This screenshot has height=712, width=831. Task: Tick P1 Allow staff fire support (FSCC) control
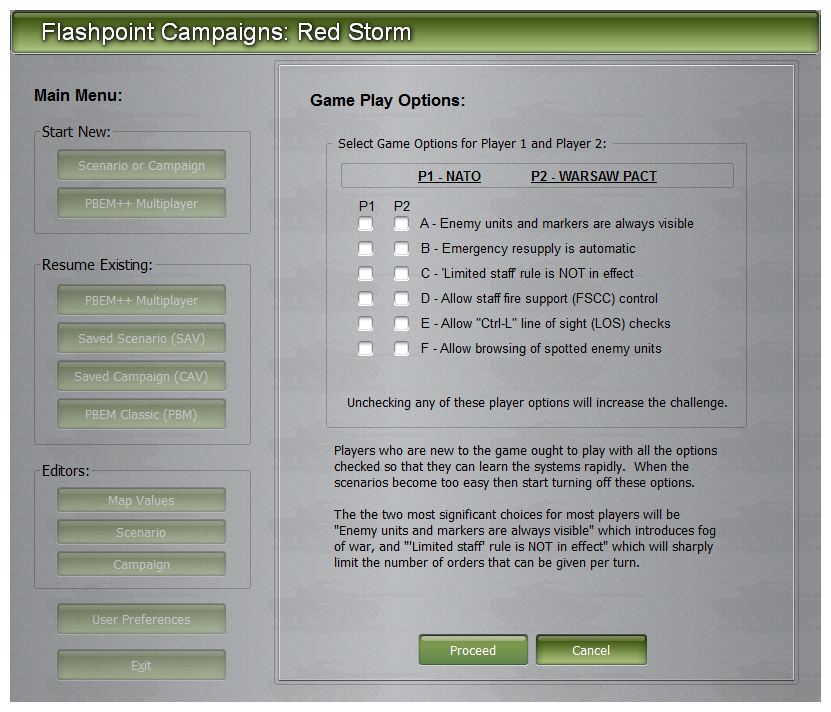pos(365,298)
